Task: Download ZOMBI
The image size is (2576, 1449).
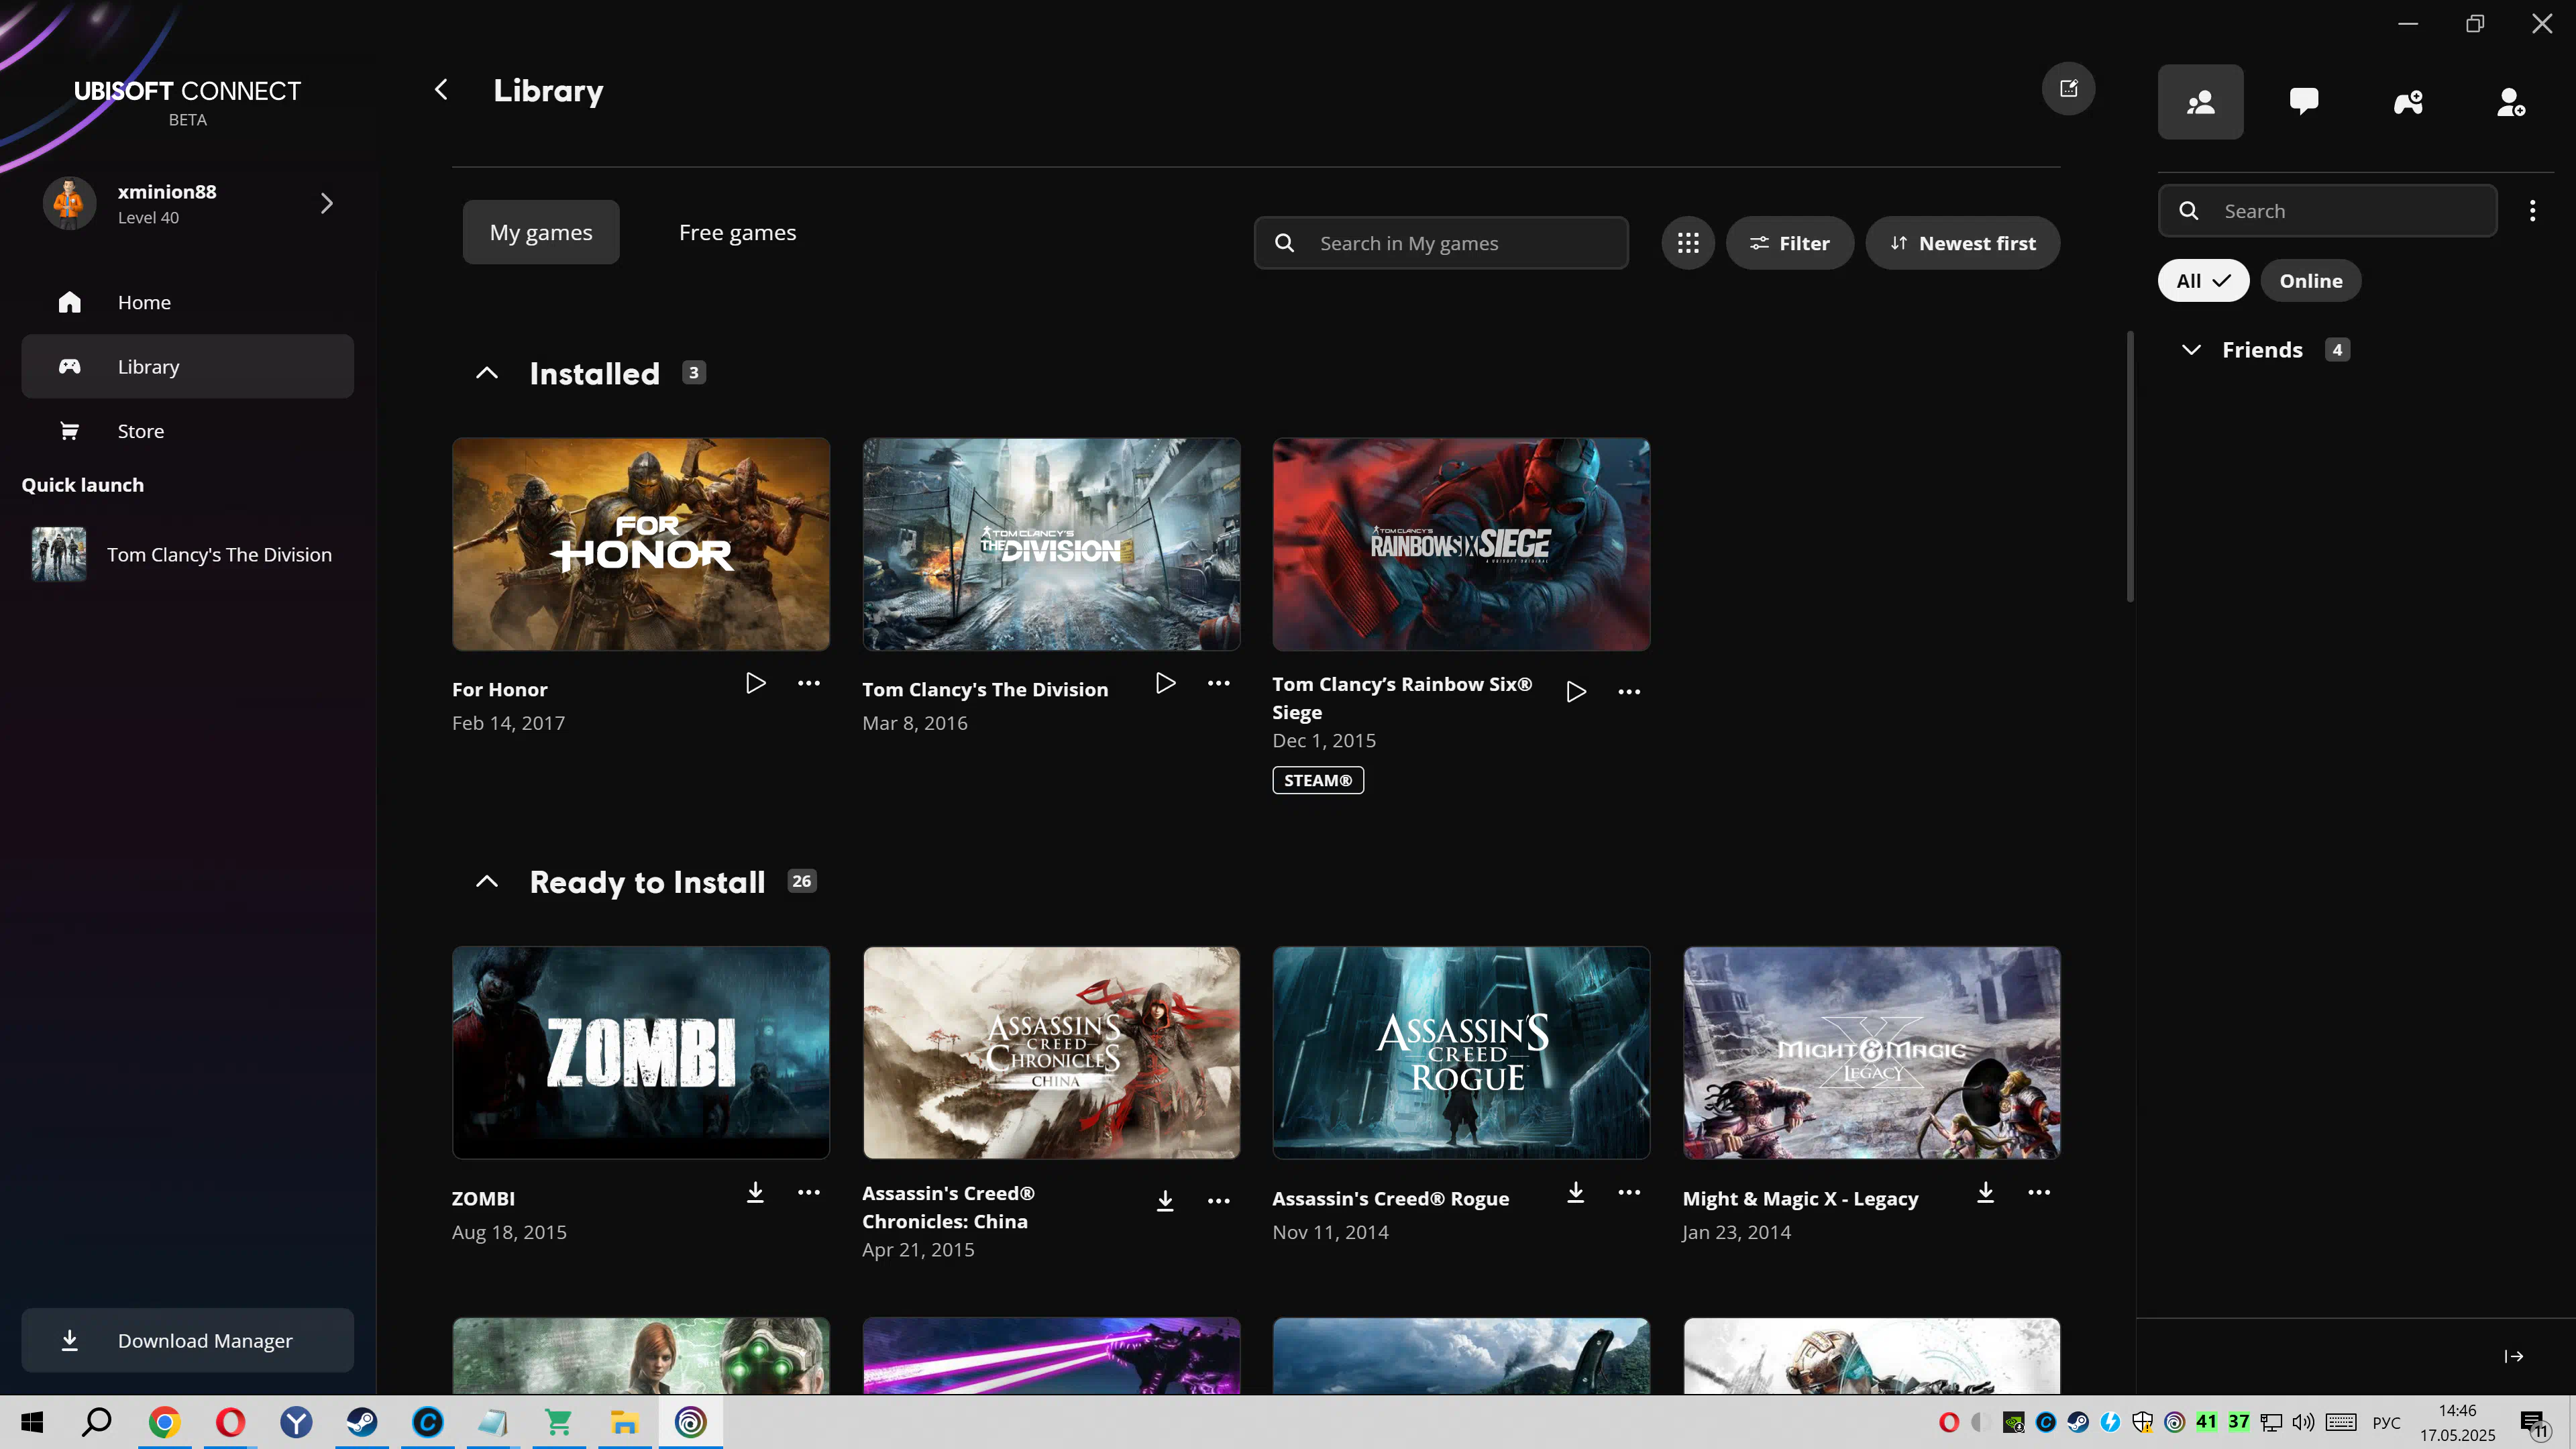Action: pos(756,1193)
